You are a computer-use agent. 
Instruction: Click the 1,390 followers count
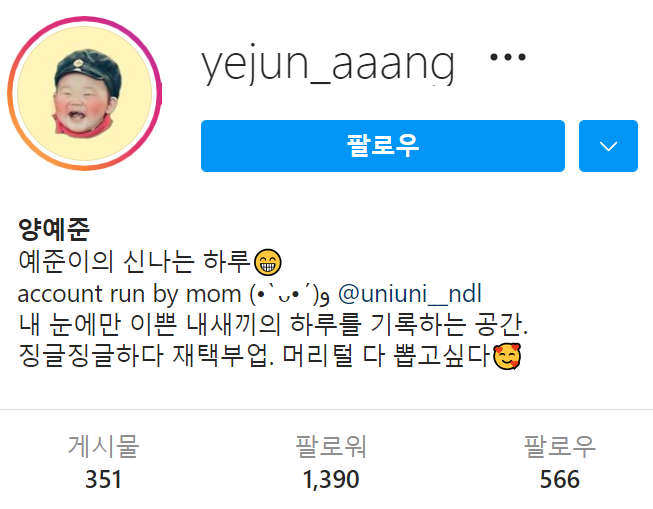pyautogui.click(x=331, y=479)
